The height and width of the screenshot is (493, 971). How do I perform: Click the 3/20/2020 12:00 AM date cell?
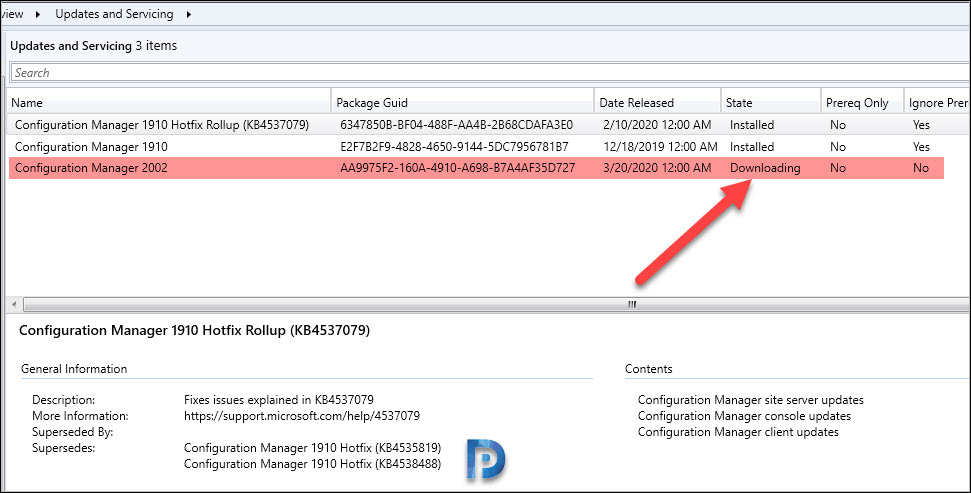tap(657, 168)
